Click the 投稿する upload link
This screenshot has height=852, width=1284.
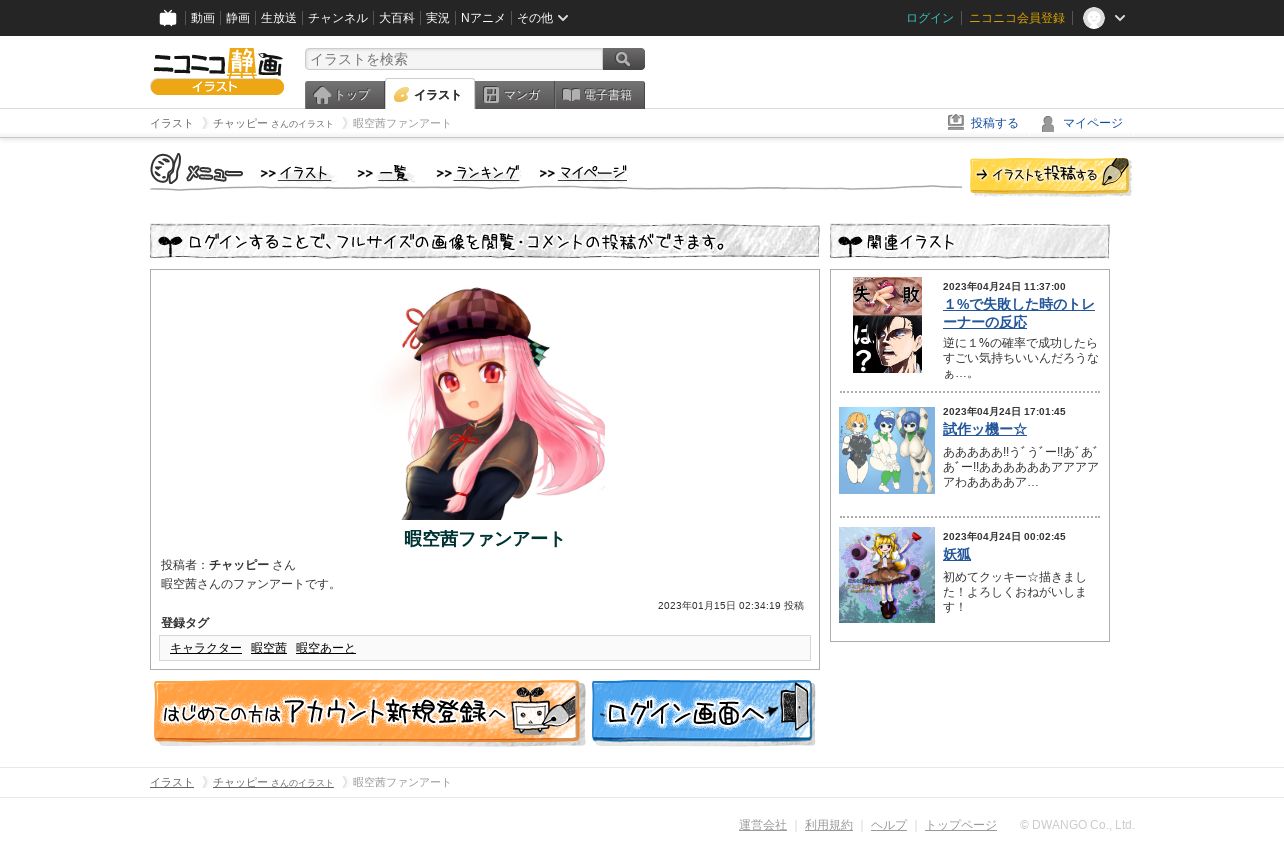click(x=983, y=123)
